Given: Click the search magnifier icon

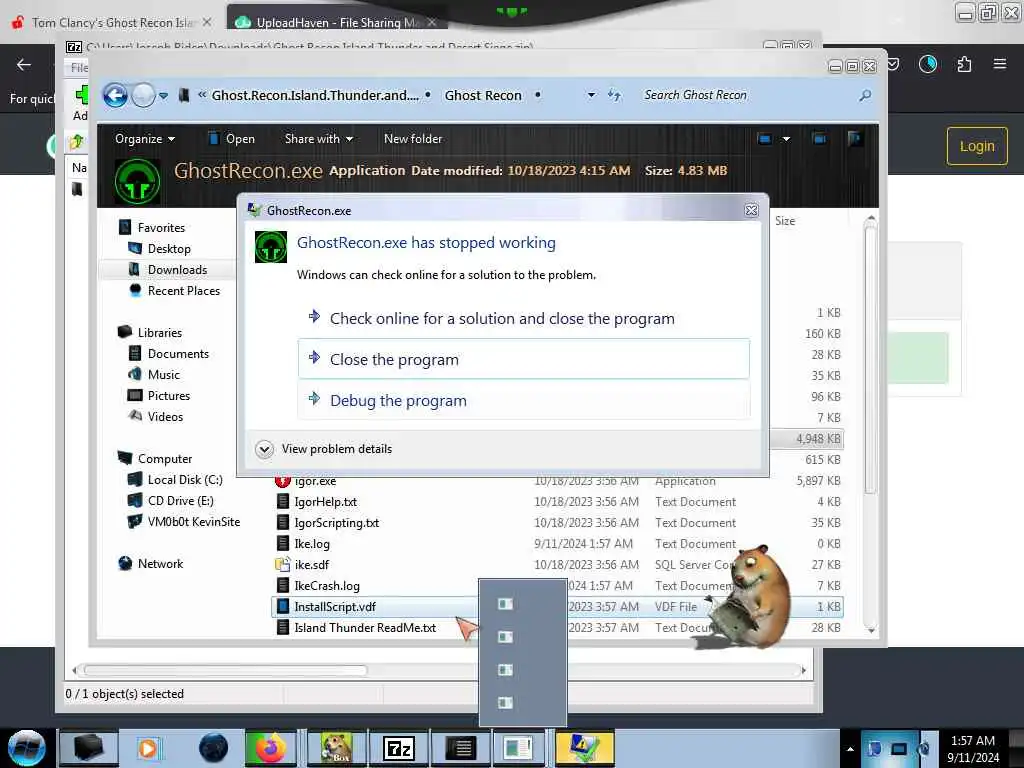Looking at the screenshot, I should click(865, 96).
